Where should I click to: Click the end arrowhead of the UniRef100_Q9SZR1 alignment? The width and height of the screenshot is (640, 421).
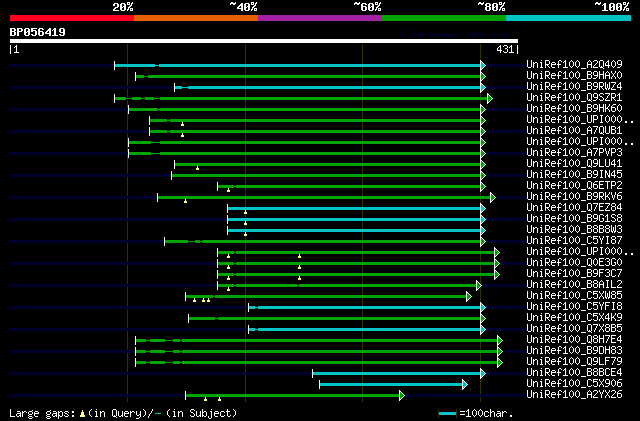point(490,98)
